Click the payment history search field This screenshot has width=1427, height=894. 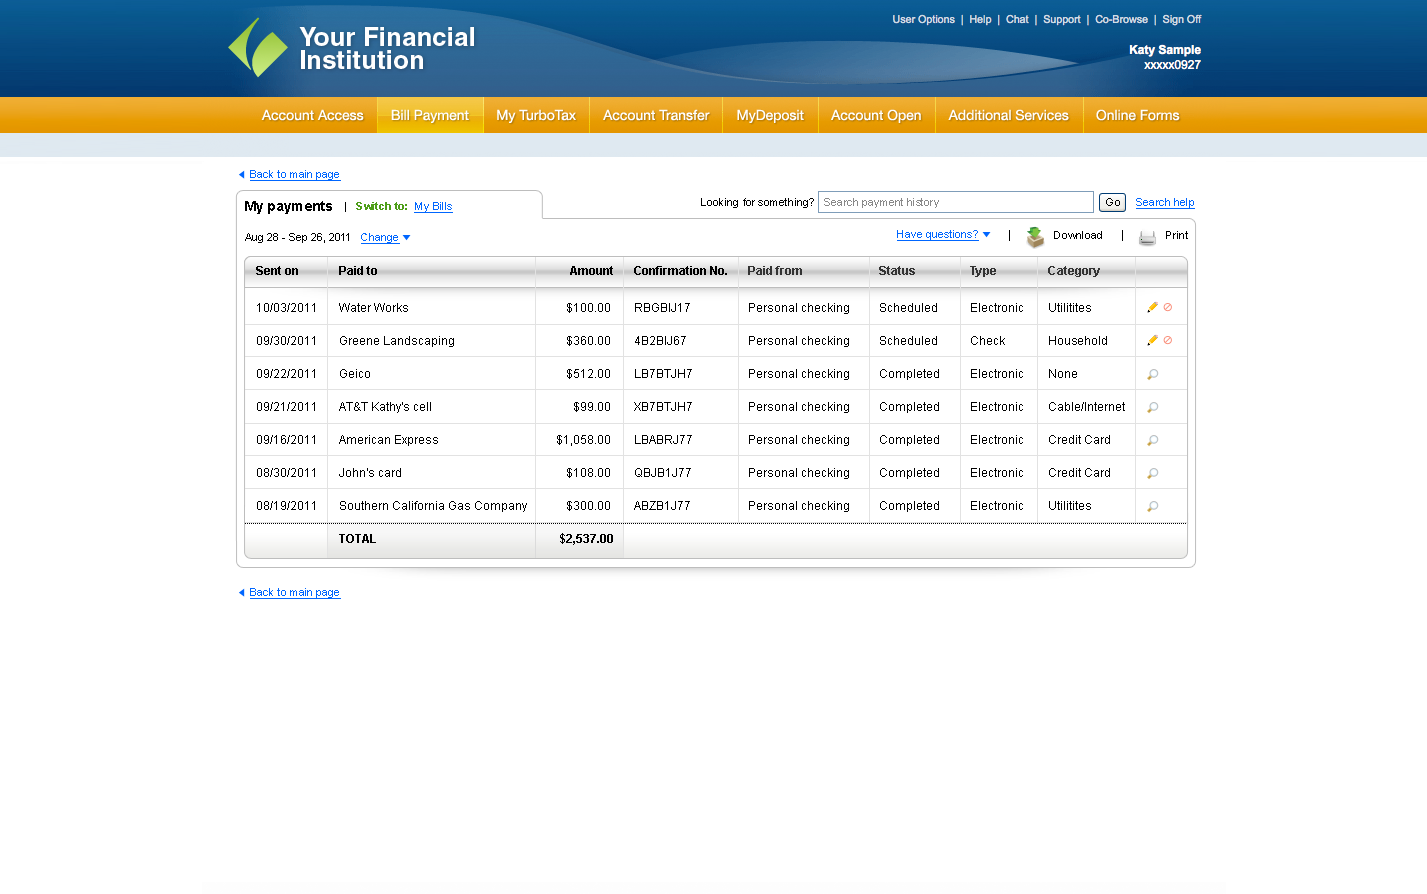[955, 202]
